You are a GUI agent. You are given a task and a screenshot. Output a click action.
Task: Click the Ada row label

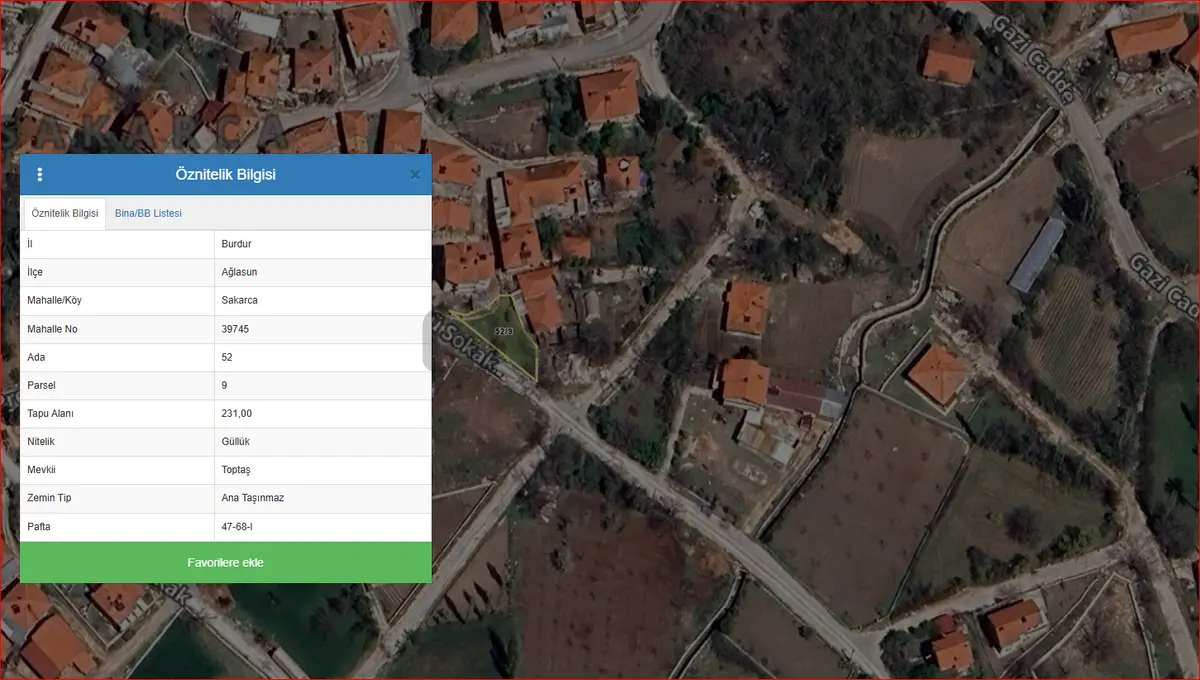pos(36,357)
